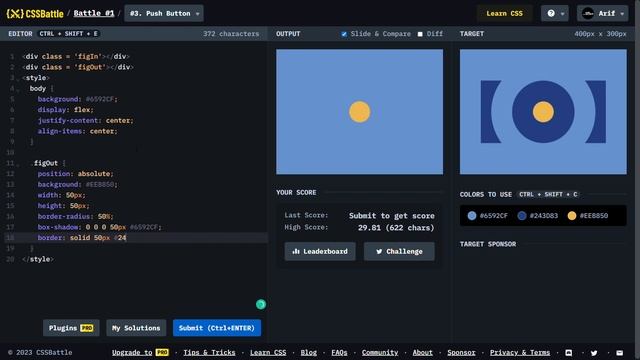Screen dimensions: 640x360
Task: Expand the help dropdown arrow
Action: point(562,14)
